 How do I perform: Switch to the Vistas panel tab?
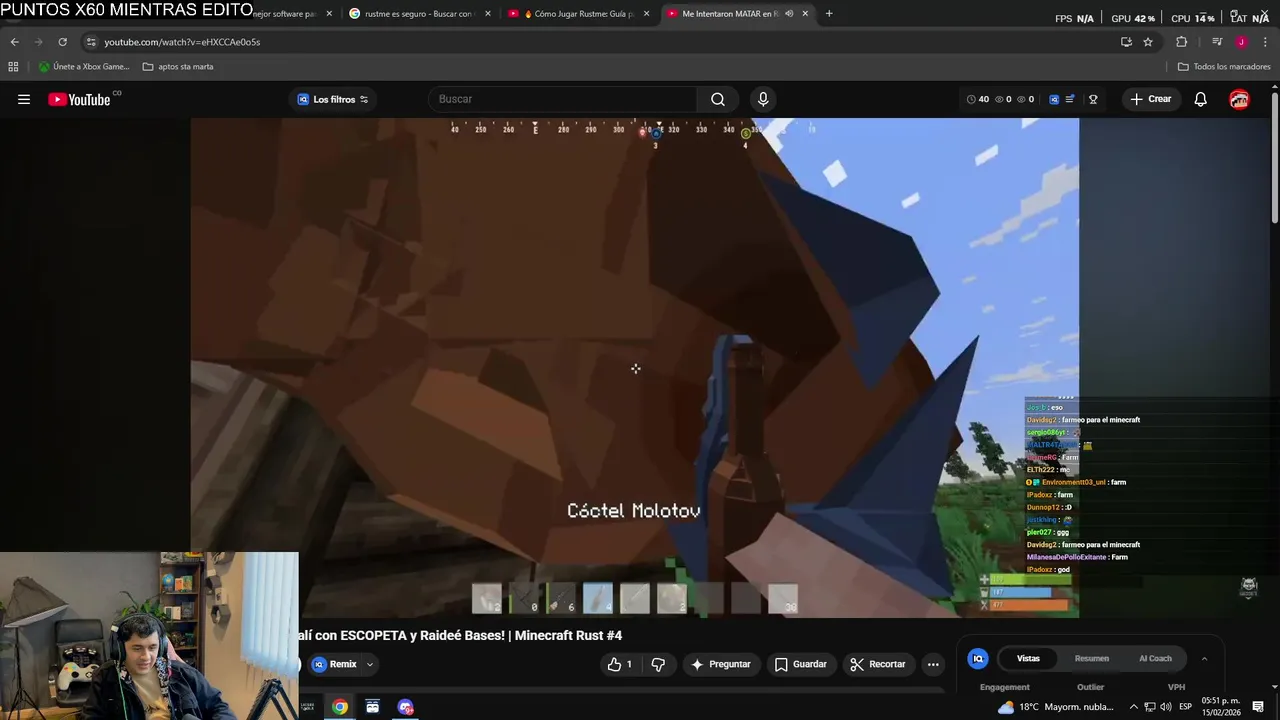pos(1028,658)
